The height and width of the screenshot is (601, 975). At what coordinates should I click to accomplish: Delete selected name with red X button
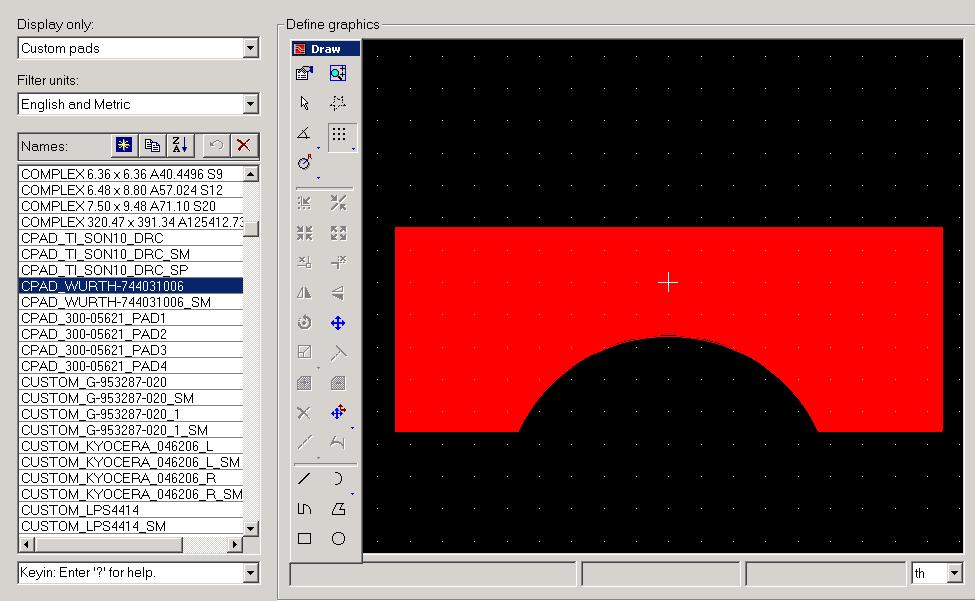click(x=244, y=145)
